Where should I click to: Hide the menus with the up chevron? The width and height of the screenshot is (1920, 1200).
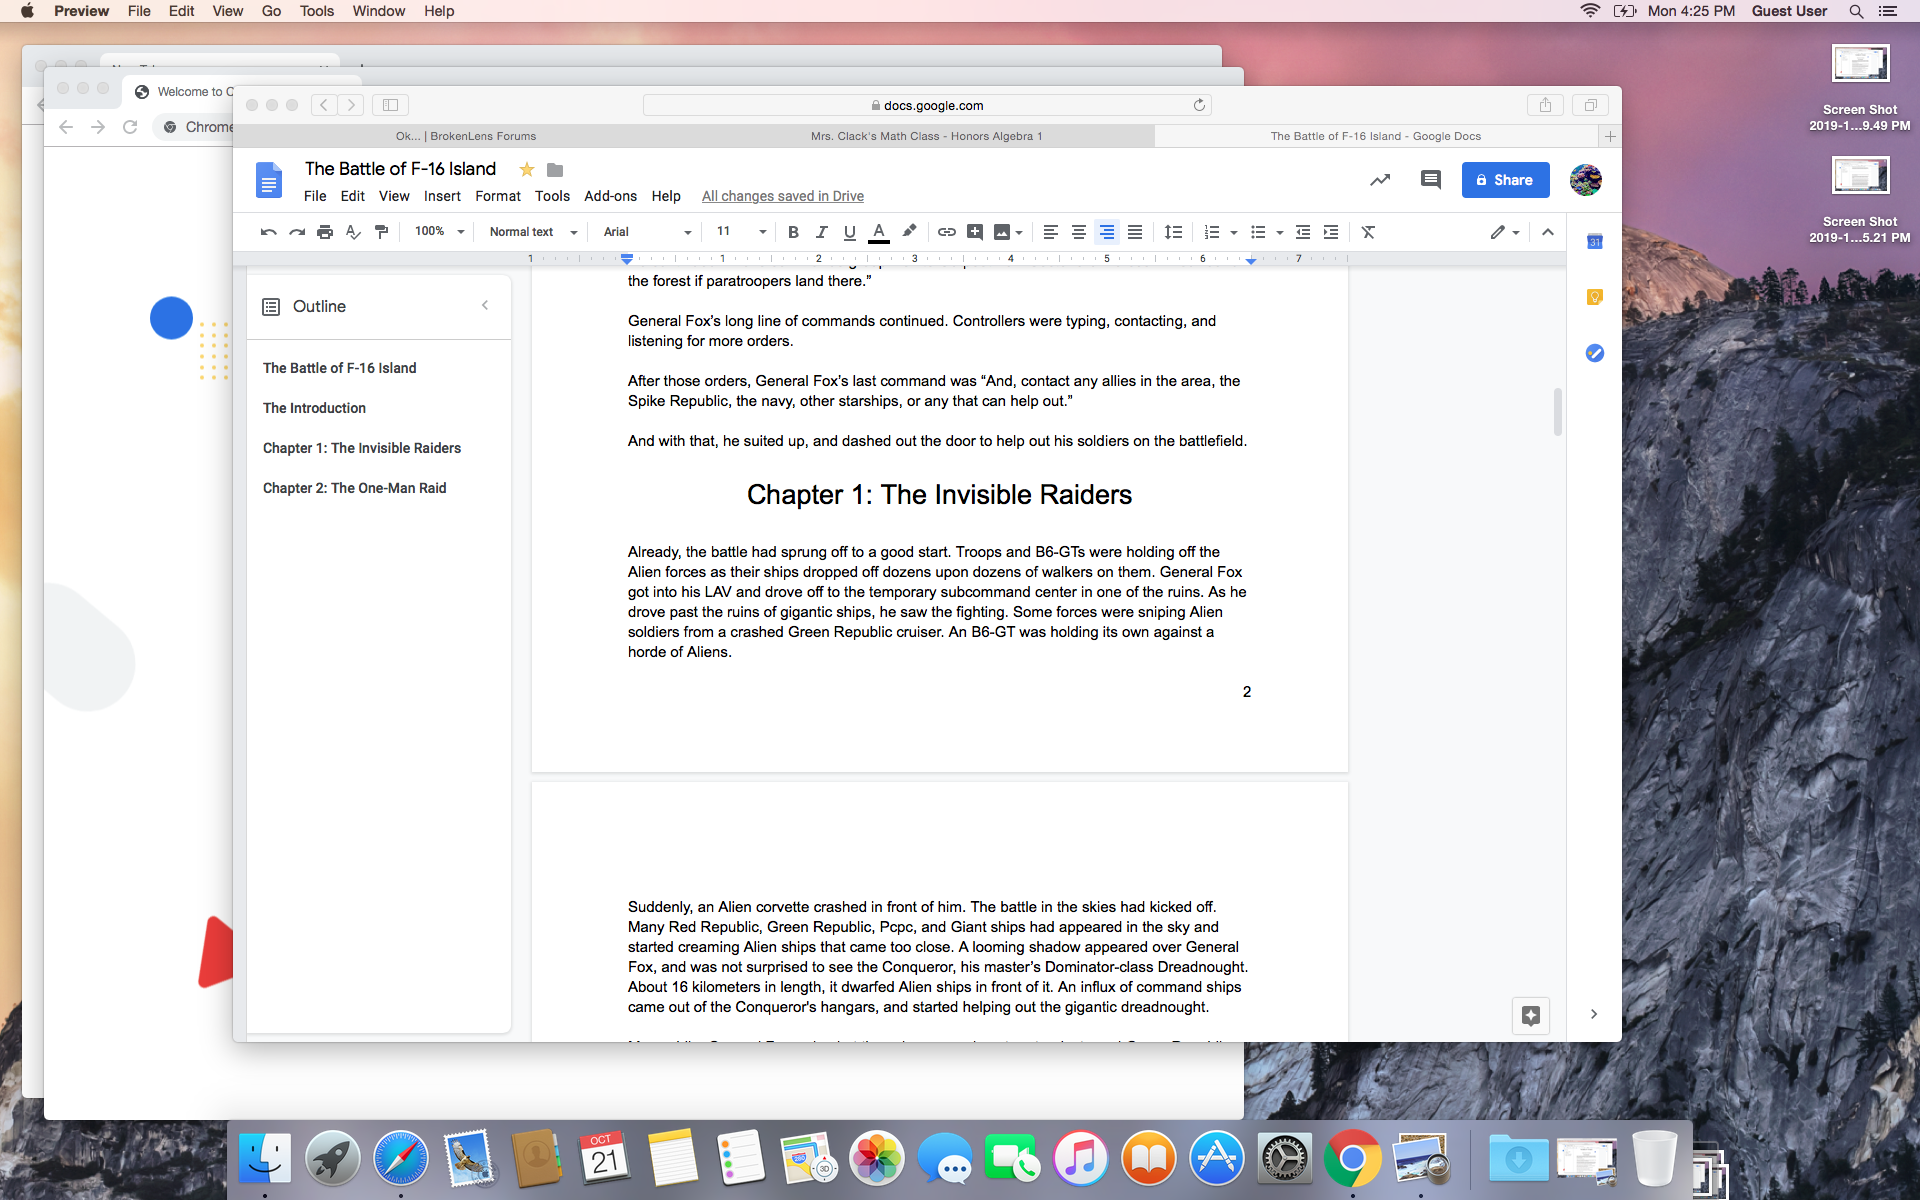[1547, 232]
